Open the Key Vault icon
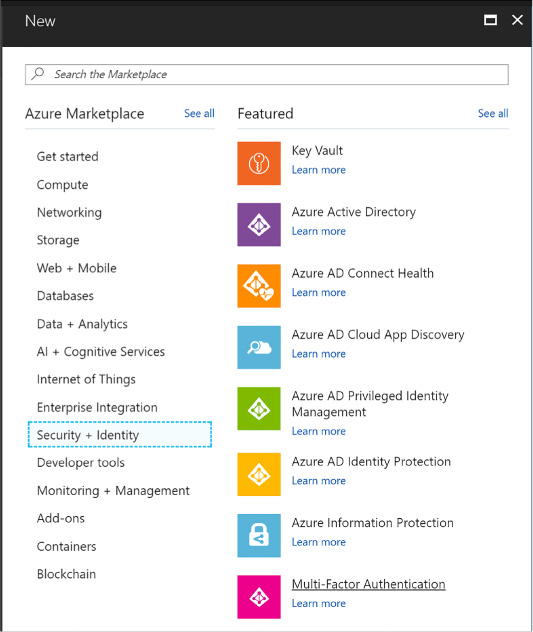The height and width of the screenshot is (632, 533). [259, 163]
